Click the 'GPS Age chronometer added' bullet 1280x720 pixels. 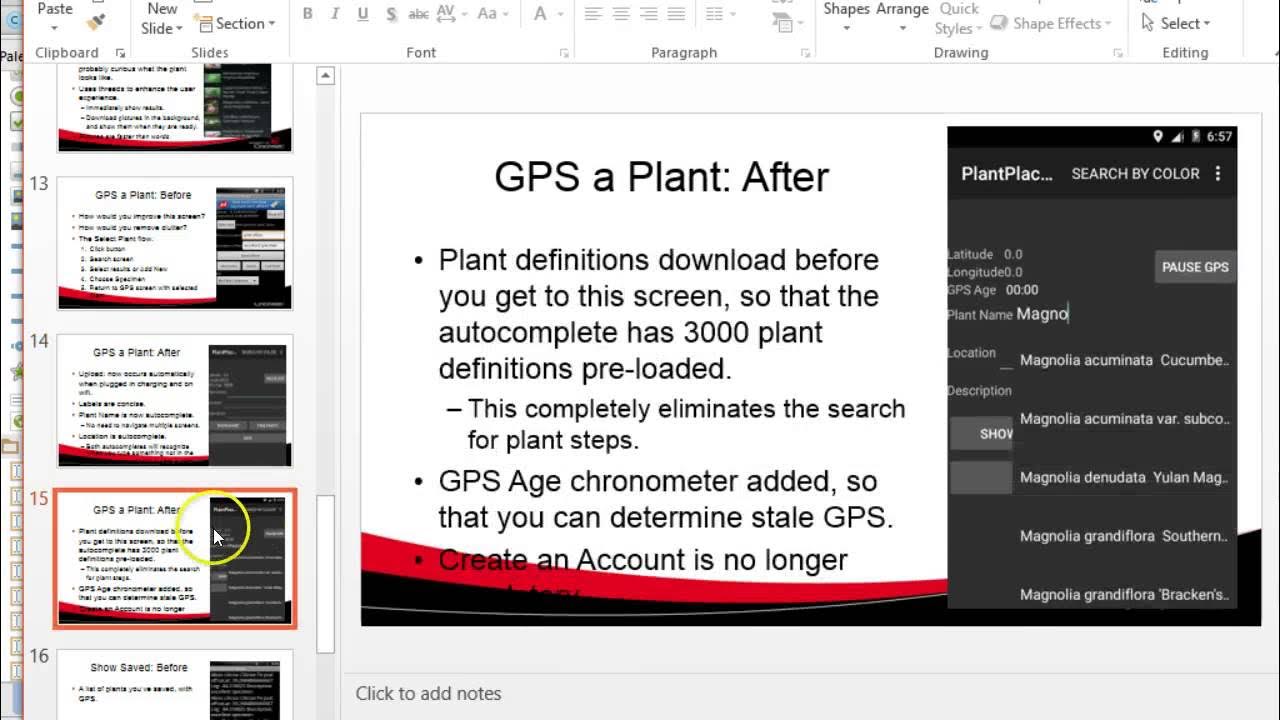coord(665,499)
